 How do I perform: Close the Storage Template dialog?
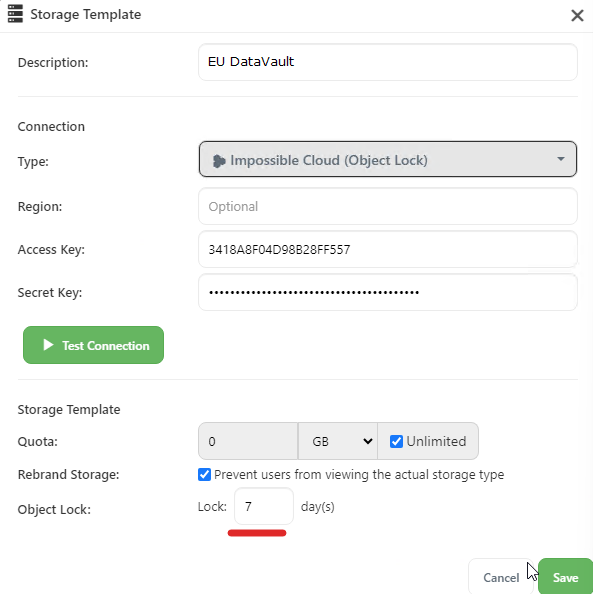point(577,16)
